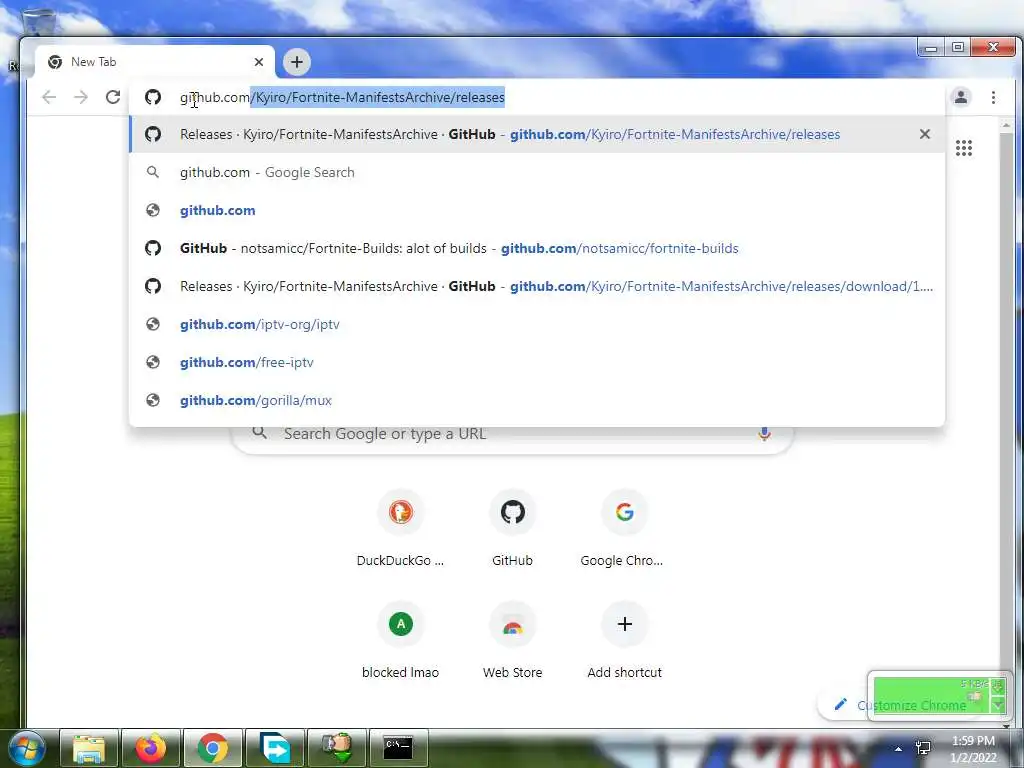Click the browser Back arrow
This screenshot has width=1024, height=768.
click(x=49, y=97)
